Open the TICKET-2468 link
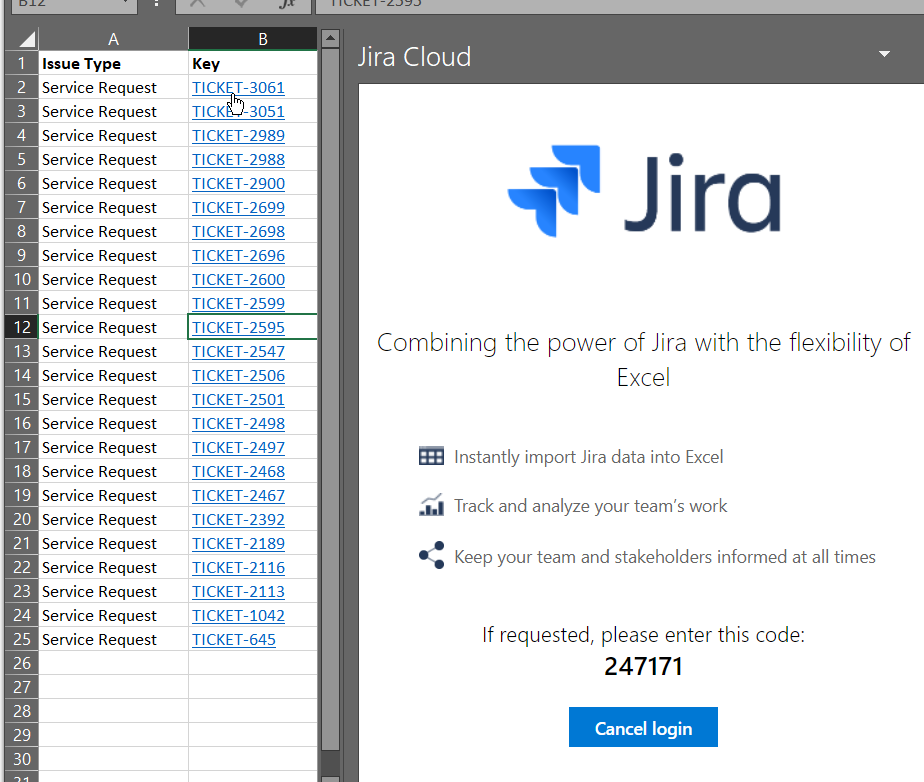The width and height of the screenshot is (924, 782). click(238, 471)
